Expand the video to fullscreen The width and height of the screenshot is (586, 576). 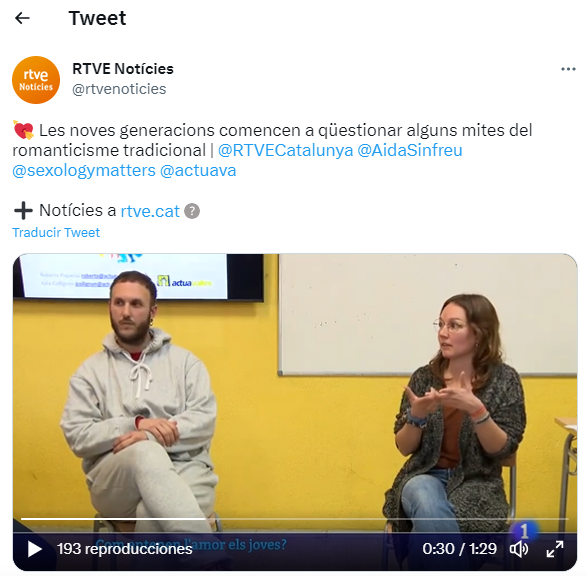[x=555, y=549]
